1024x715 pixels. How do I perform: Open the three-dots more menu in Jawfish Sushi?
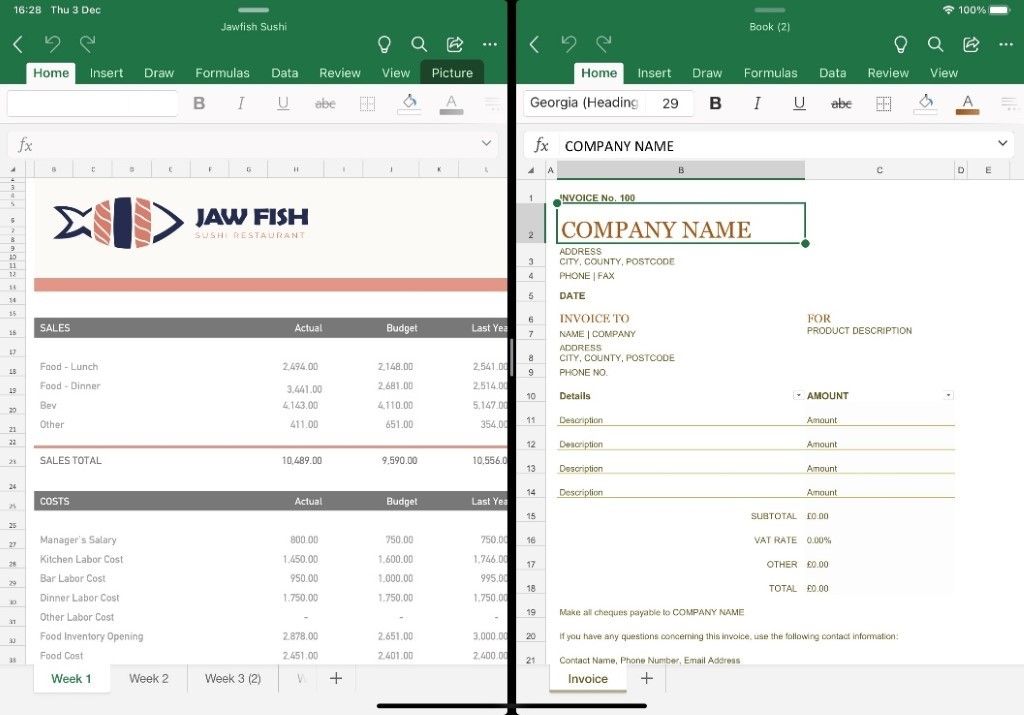(x=489, y=44)
